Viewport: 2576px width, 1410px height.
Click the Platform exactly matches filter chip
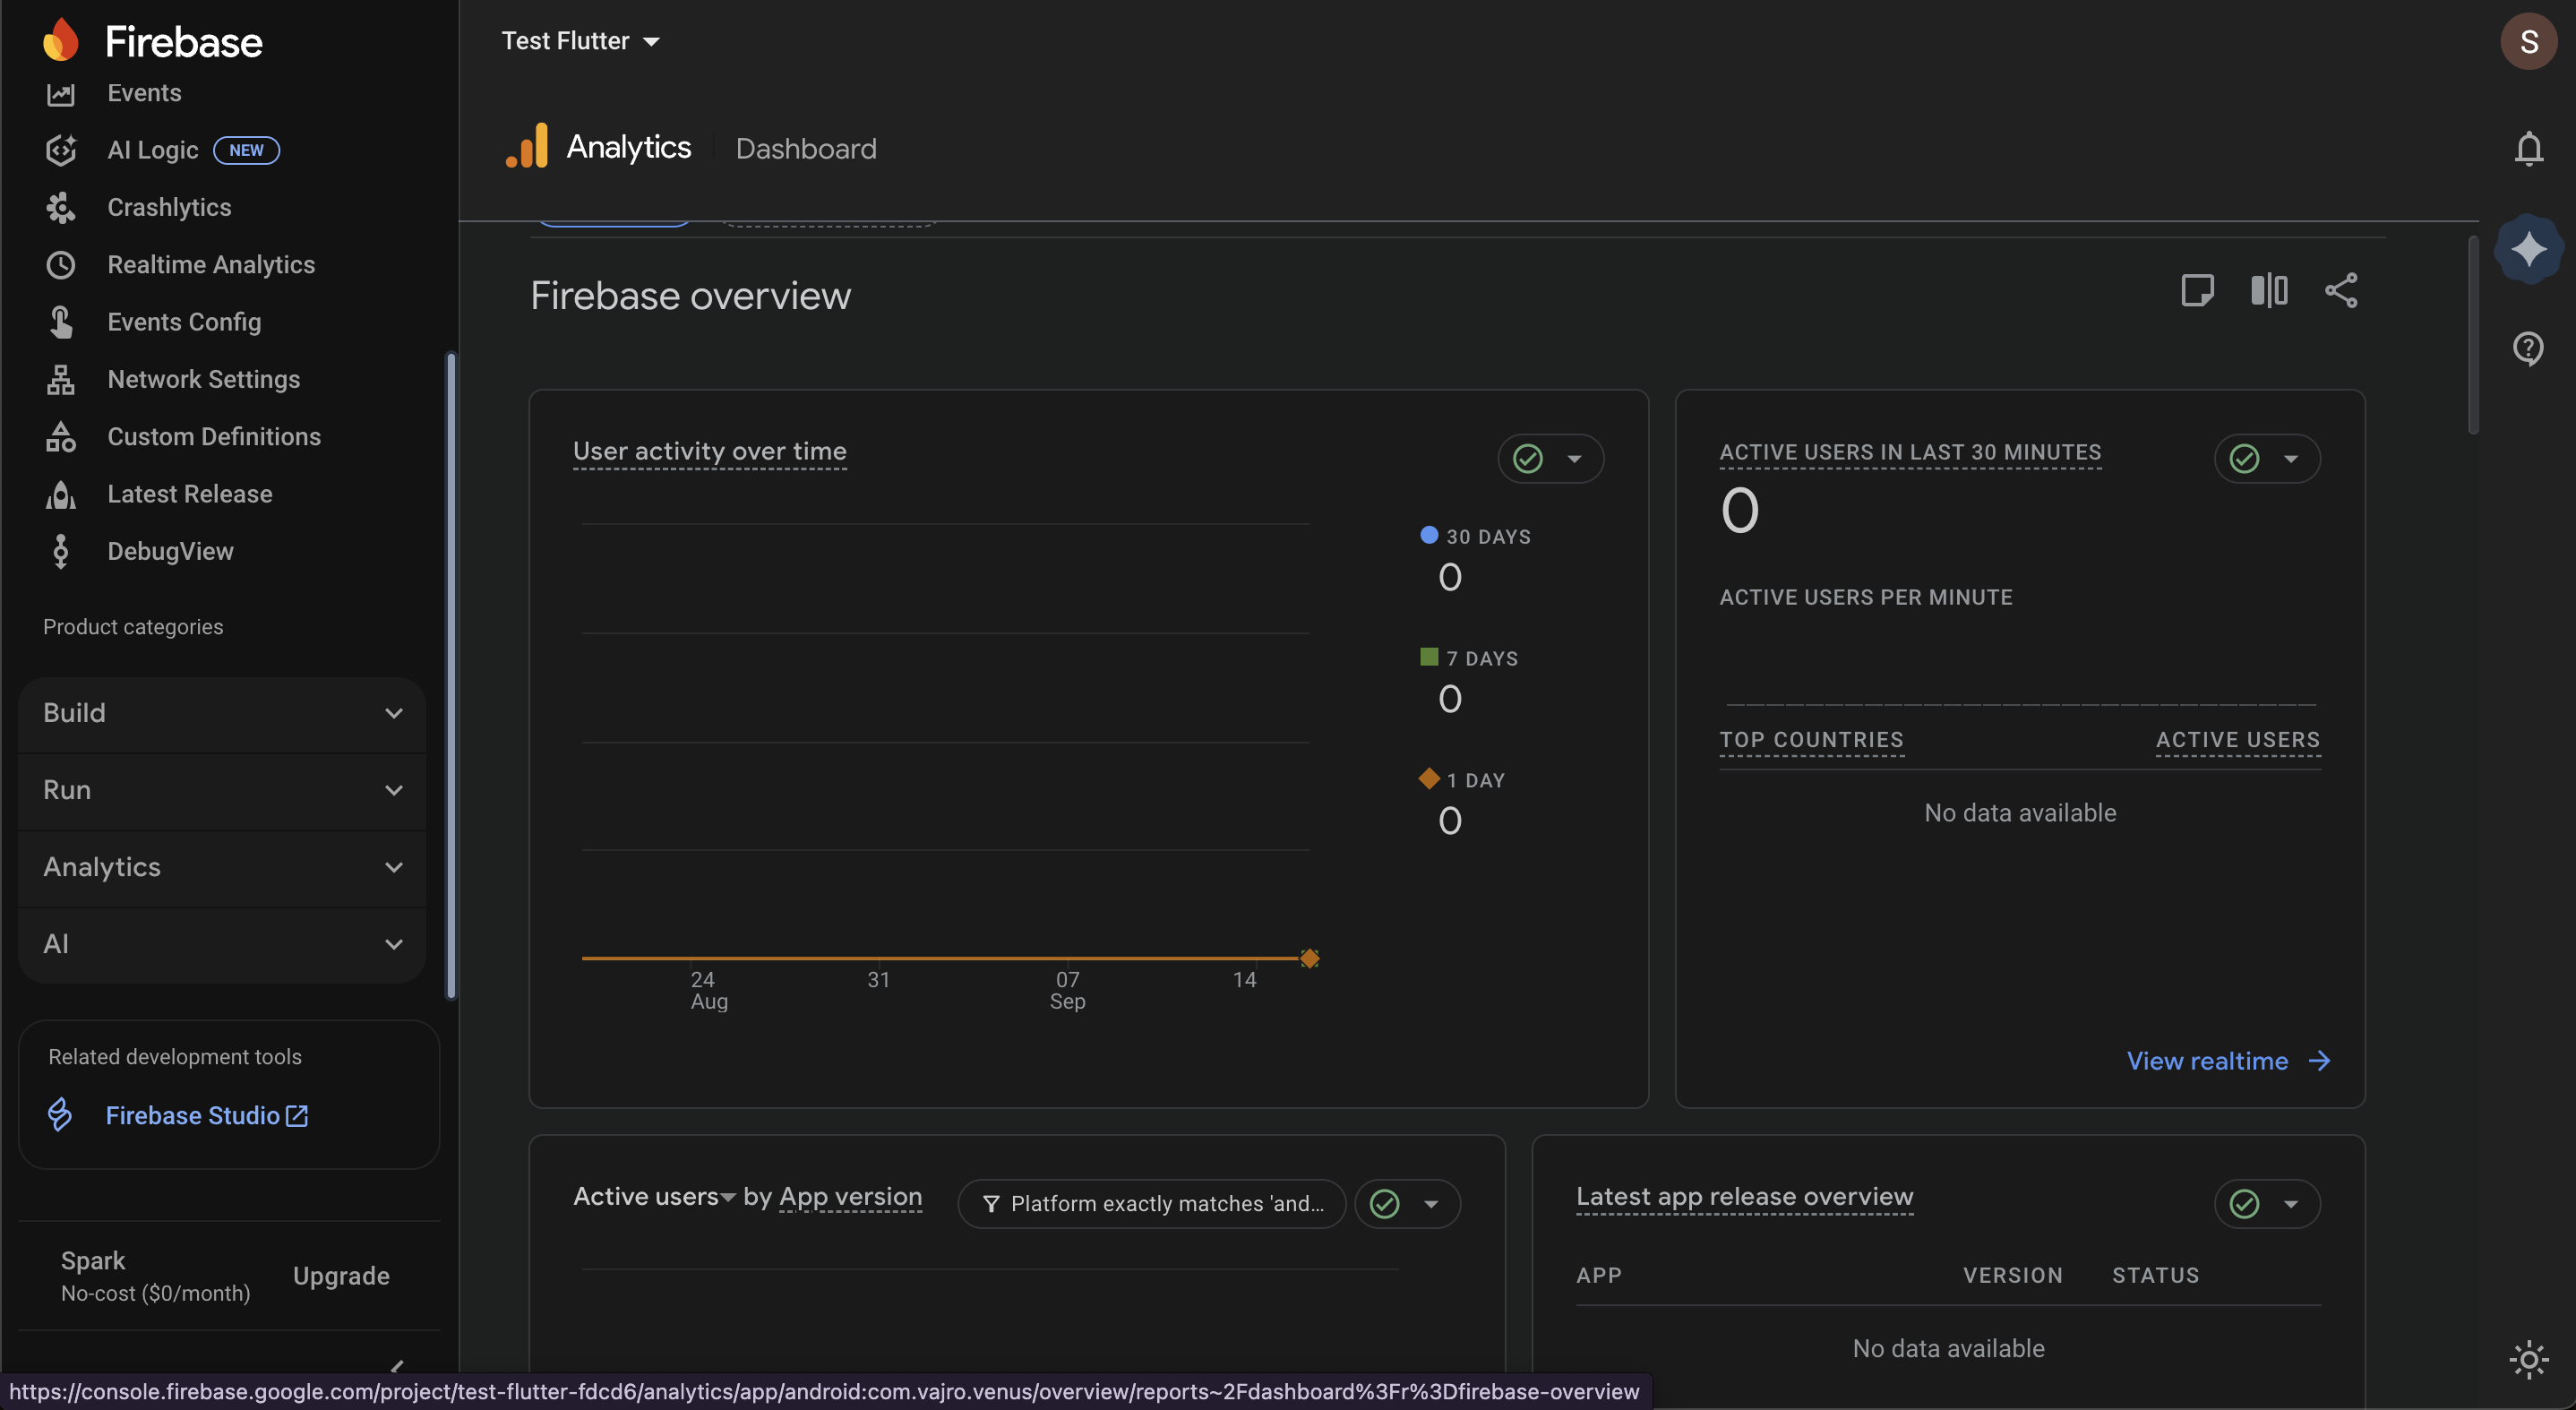click(x=1152, y=1204)
